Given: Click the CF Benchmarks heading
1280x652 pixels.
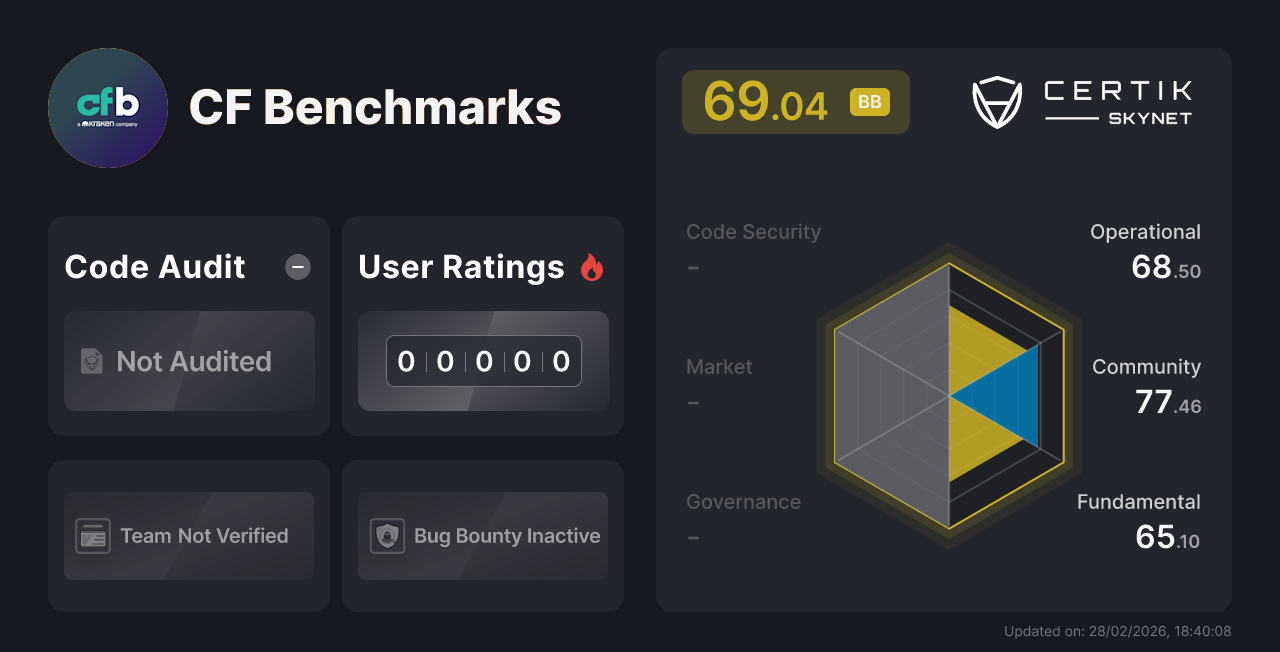Looking at the screenshot, I should pos(376,108).
